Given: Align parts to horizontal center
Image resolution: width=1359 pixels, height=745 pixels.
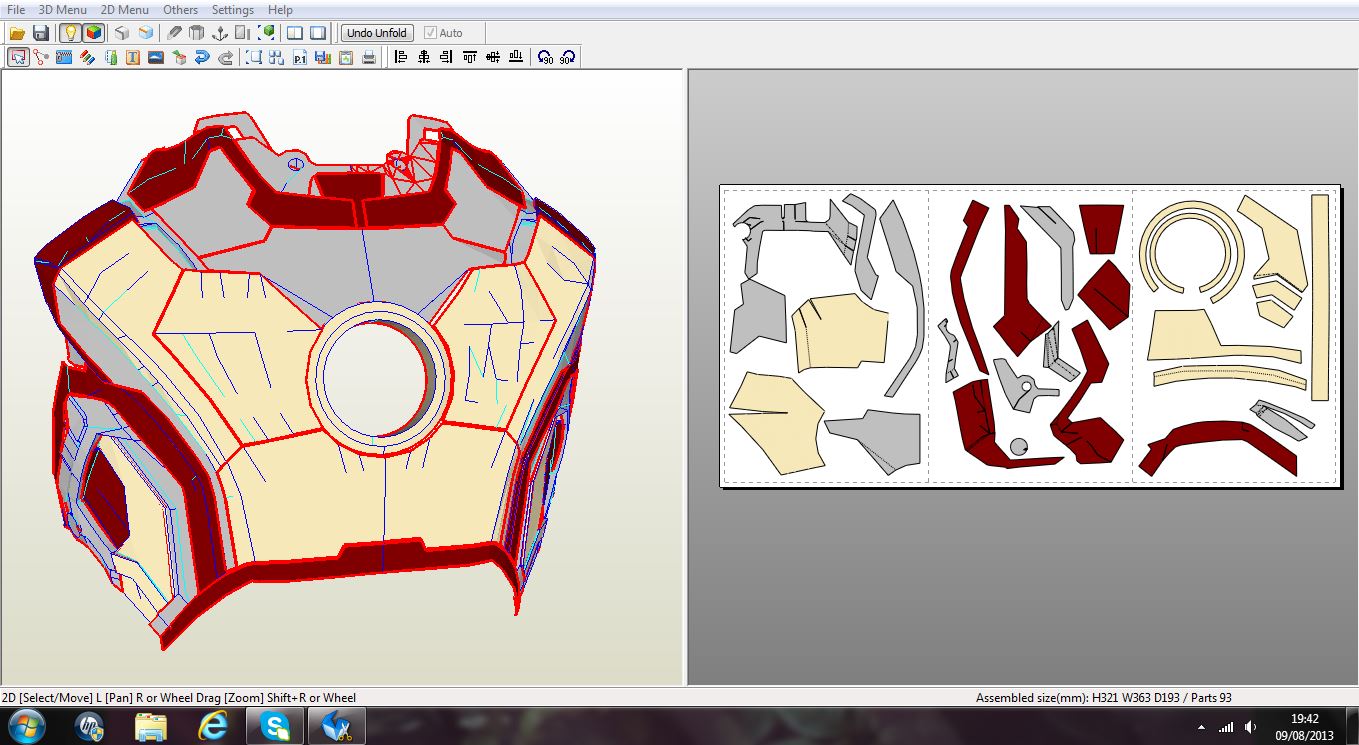Looking at the screenshot, I should (424, 57).
